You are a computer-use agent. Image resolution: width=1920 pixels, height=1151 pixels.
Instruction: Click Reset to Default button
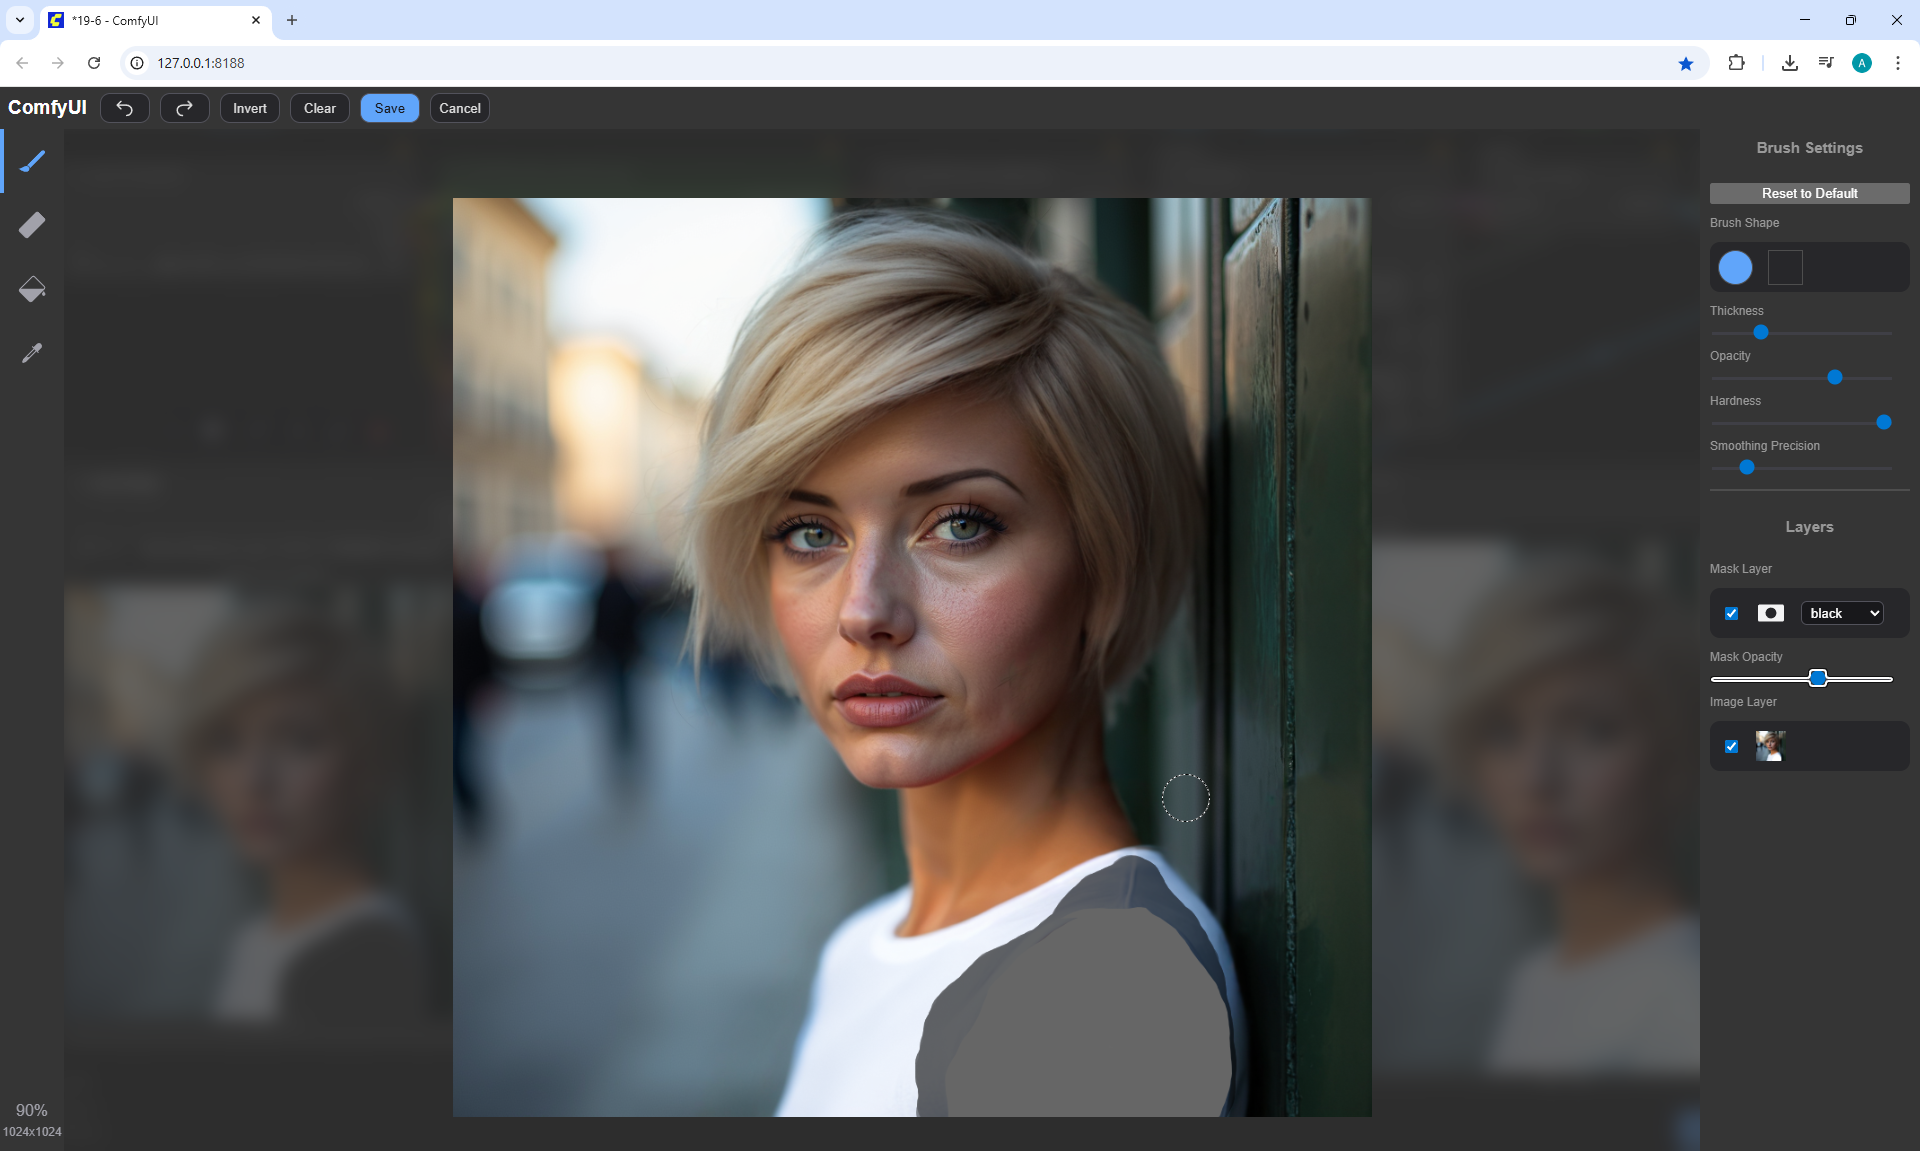(x=1809, y=193)
